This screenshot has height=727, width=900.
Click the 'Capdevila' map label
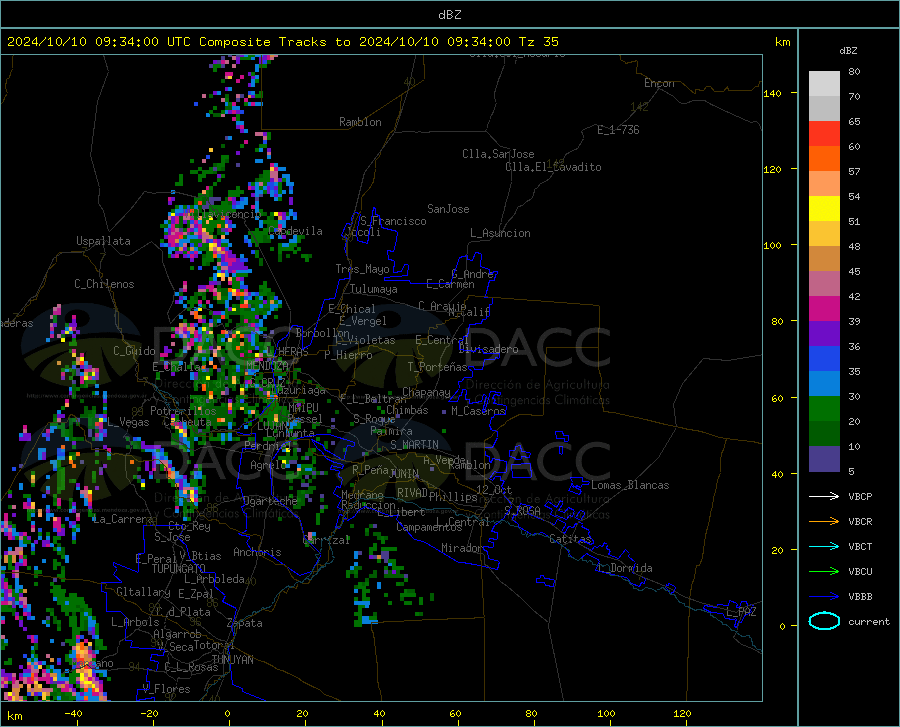click(295, 231)
